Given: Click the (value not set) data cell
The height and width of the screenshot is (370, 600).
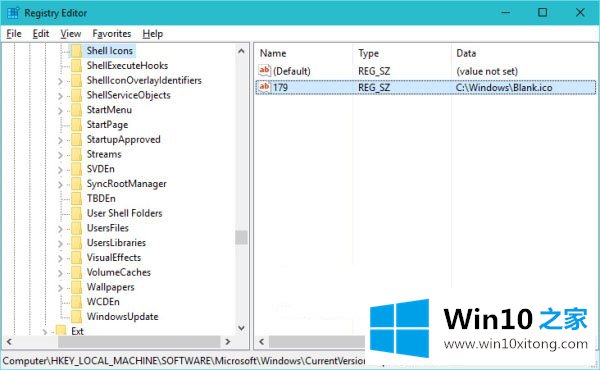Looking at the screenshot, I should (487, 71).
